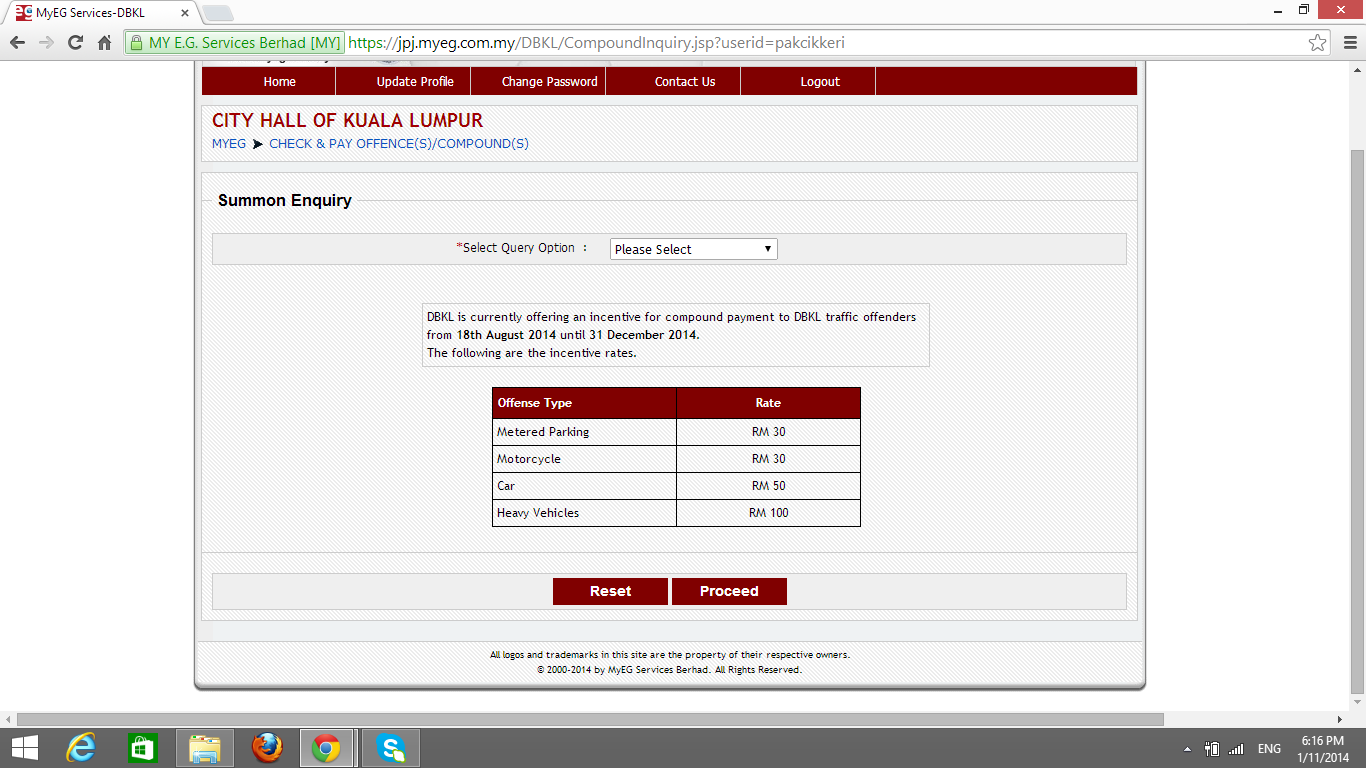Open Windows Store from taskbar

coord(143,748)
